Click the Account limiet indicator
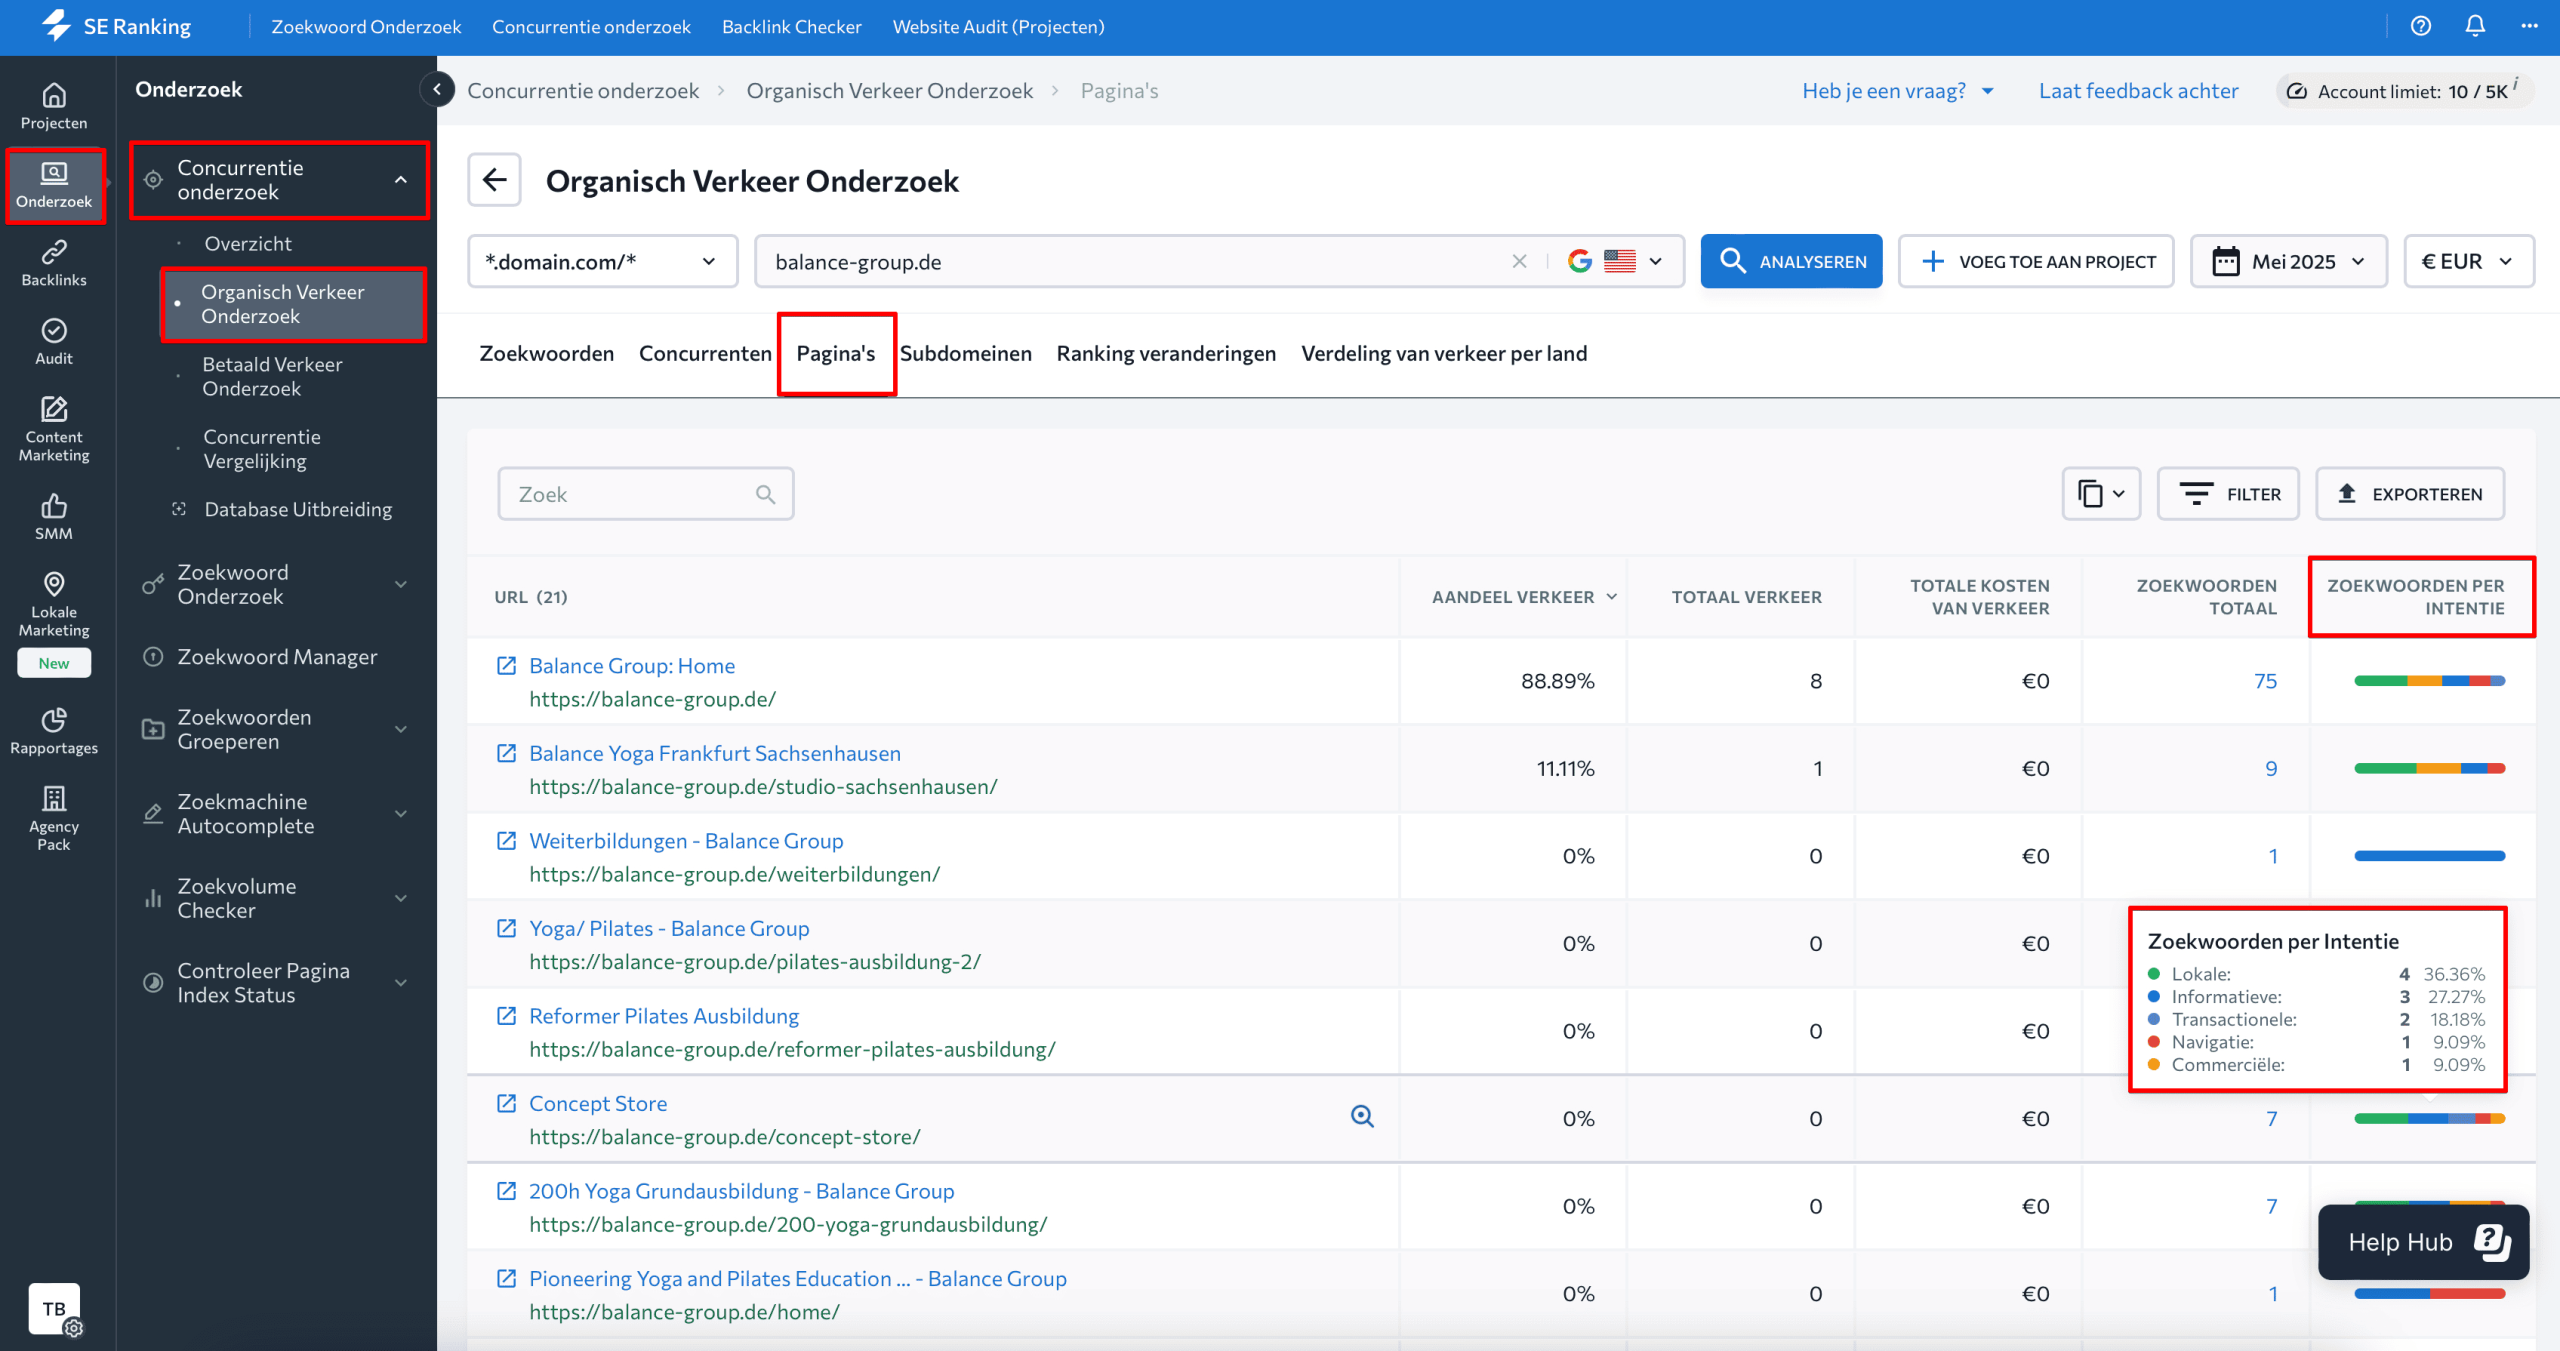 click(x=2406, y=91)
